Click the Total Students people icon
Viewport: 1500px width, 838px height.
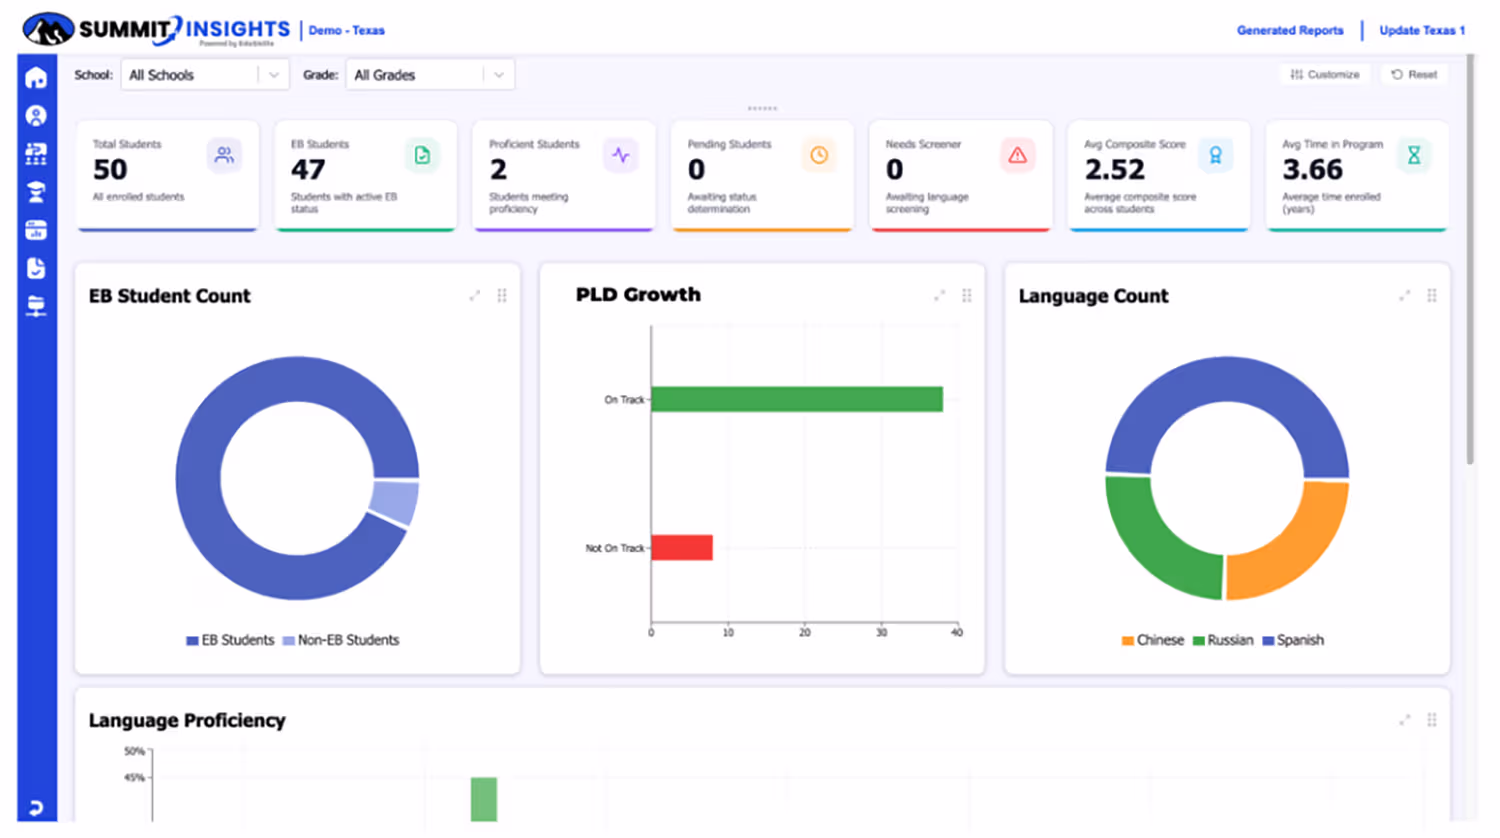click(224, 155)
